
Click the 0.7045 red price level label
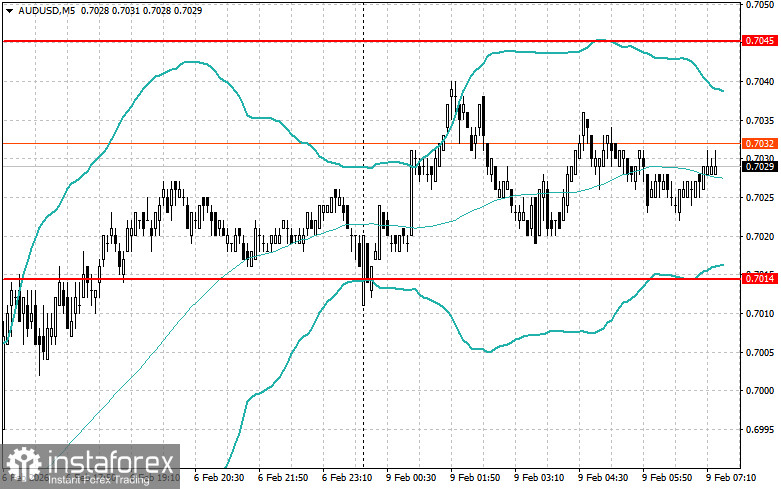760,41
